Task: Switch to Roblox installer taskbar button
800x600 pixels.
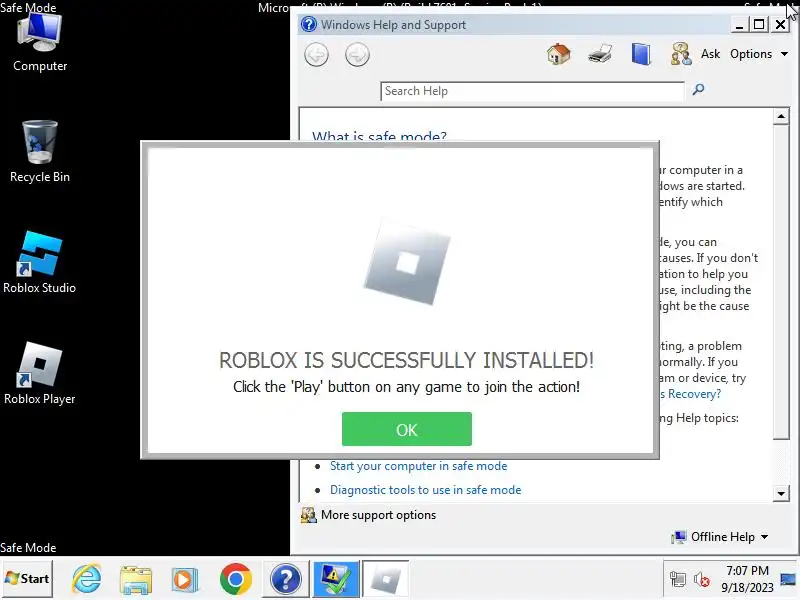Action: pos(386,579)
